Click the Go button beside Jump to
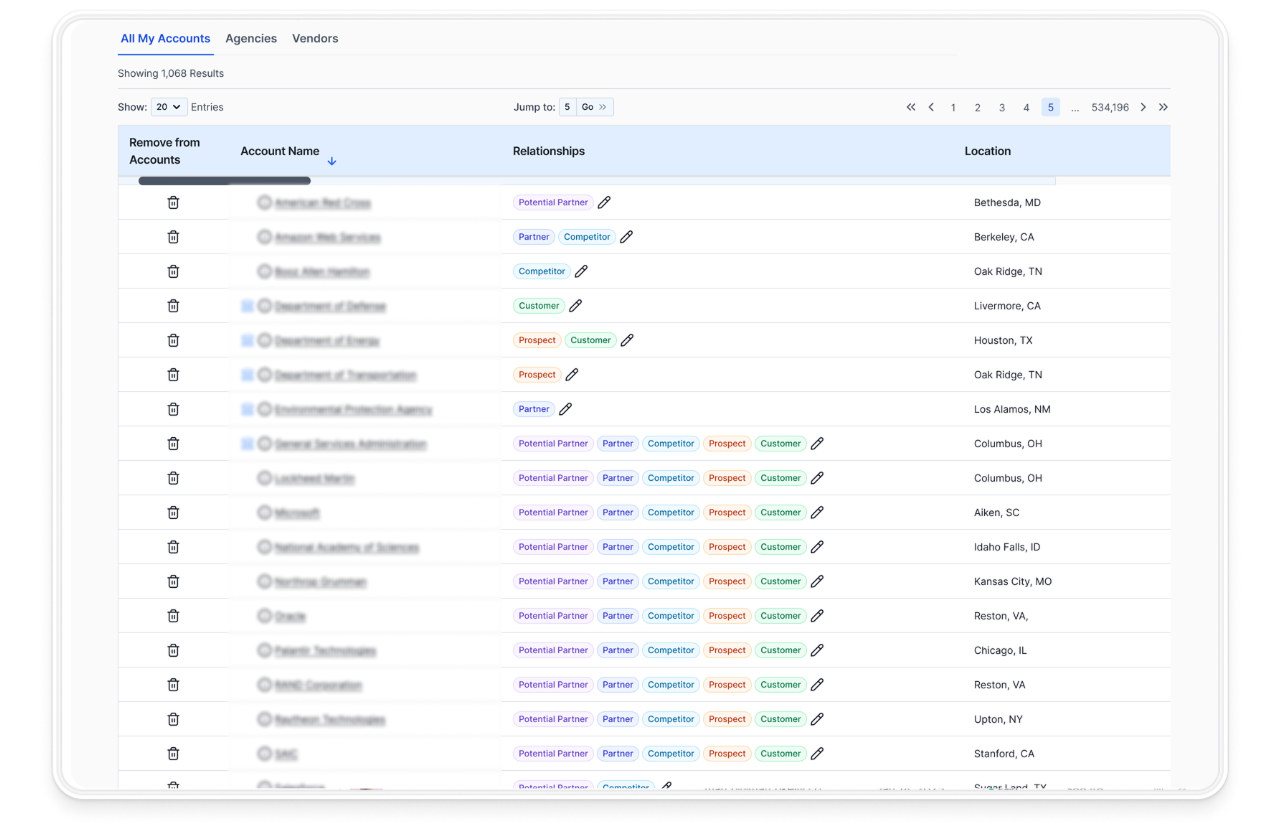The height and width of the screenshot is (832, 1280). (x=595, y=107)
